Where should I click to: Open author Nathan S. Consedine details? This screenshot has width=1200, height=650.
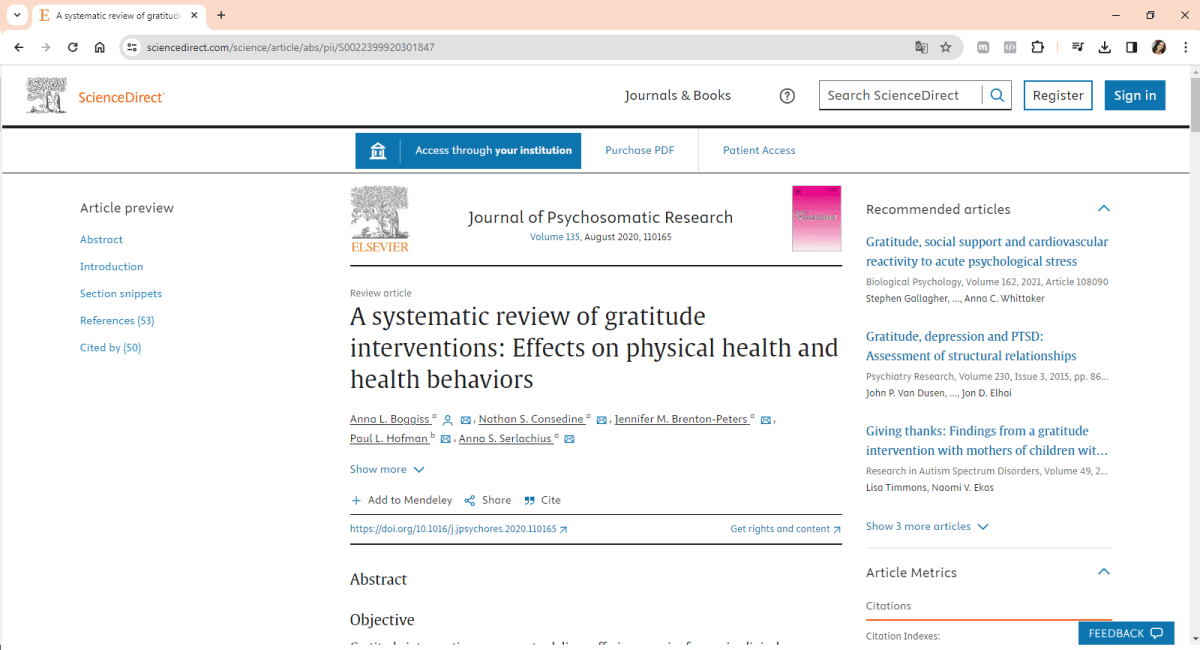pos(530,419)
